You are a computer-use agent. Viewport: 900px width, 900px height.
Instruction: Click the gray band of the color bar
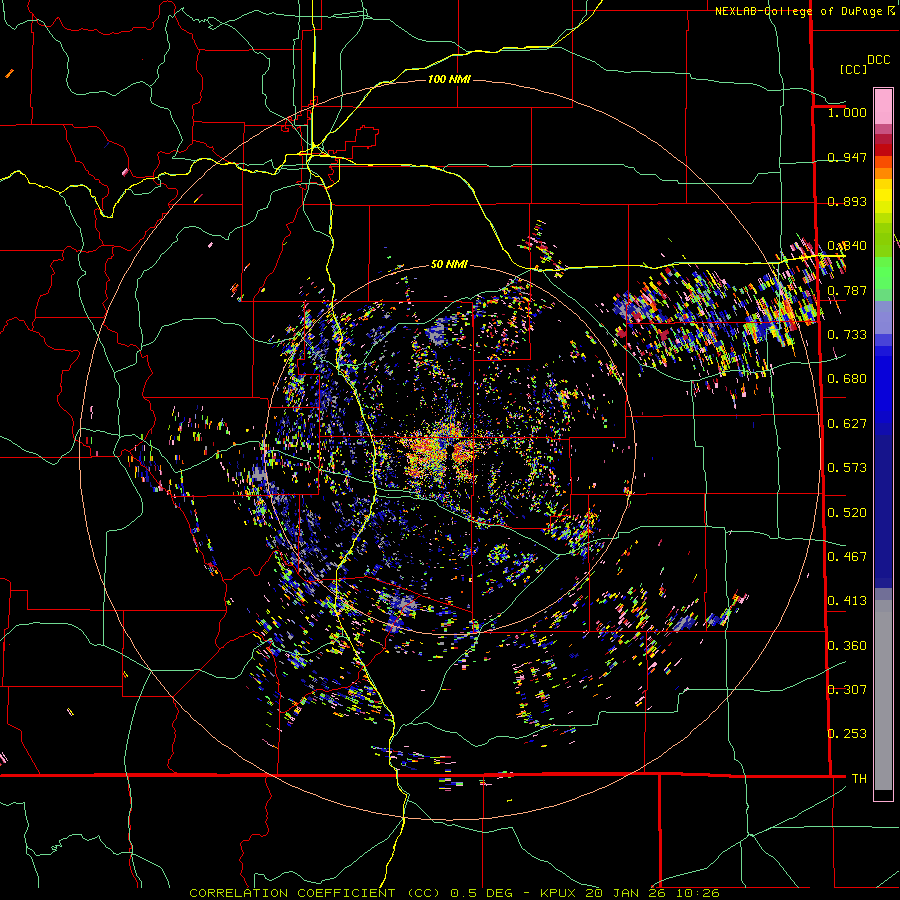click(x=883, y=695)
